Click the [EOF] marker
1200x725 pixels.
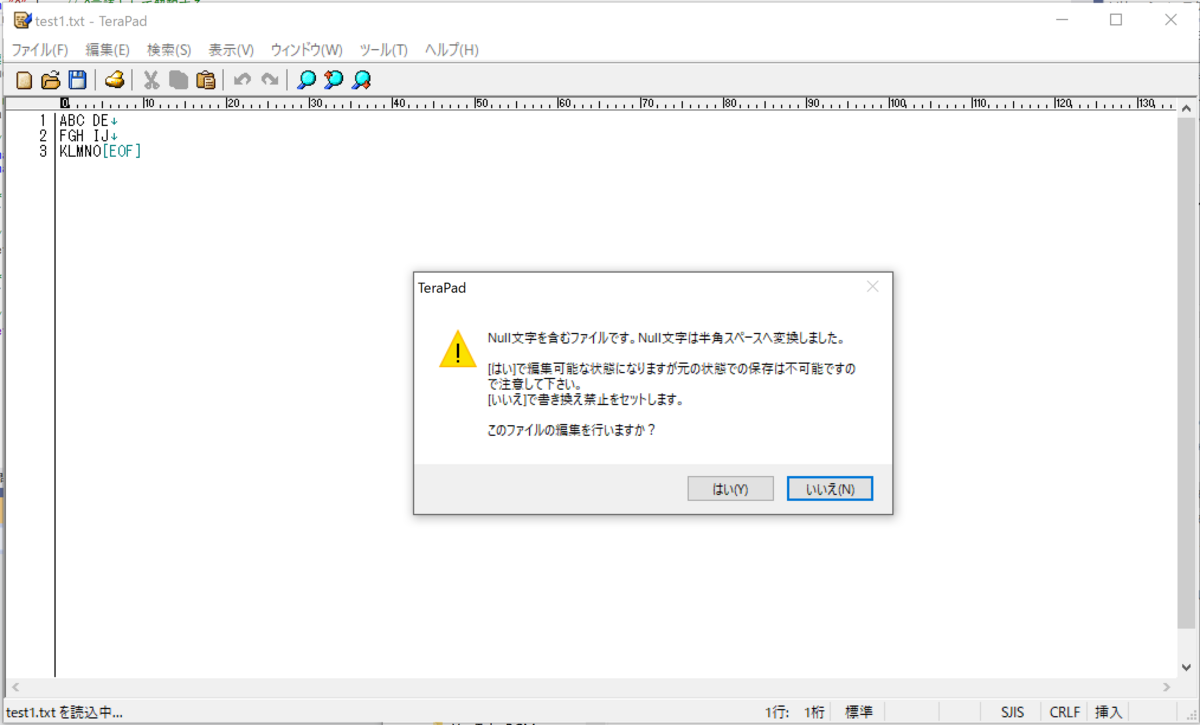coord(121,151)
